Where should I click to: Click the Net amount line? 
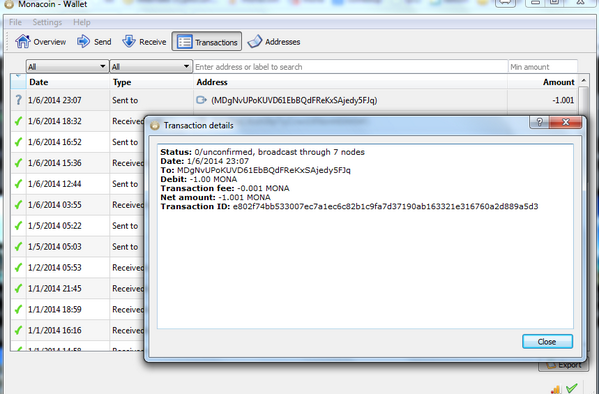point(215,198)
